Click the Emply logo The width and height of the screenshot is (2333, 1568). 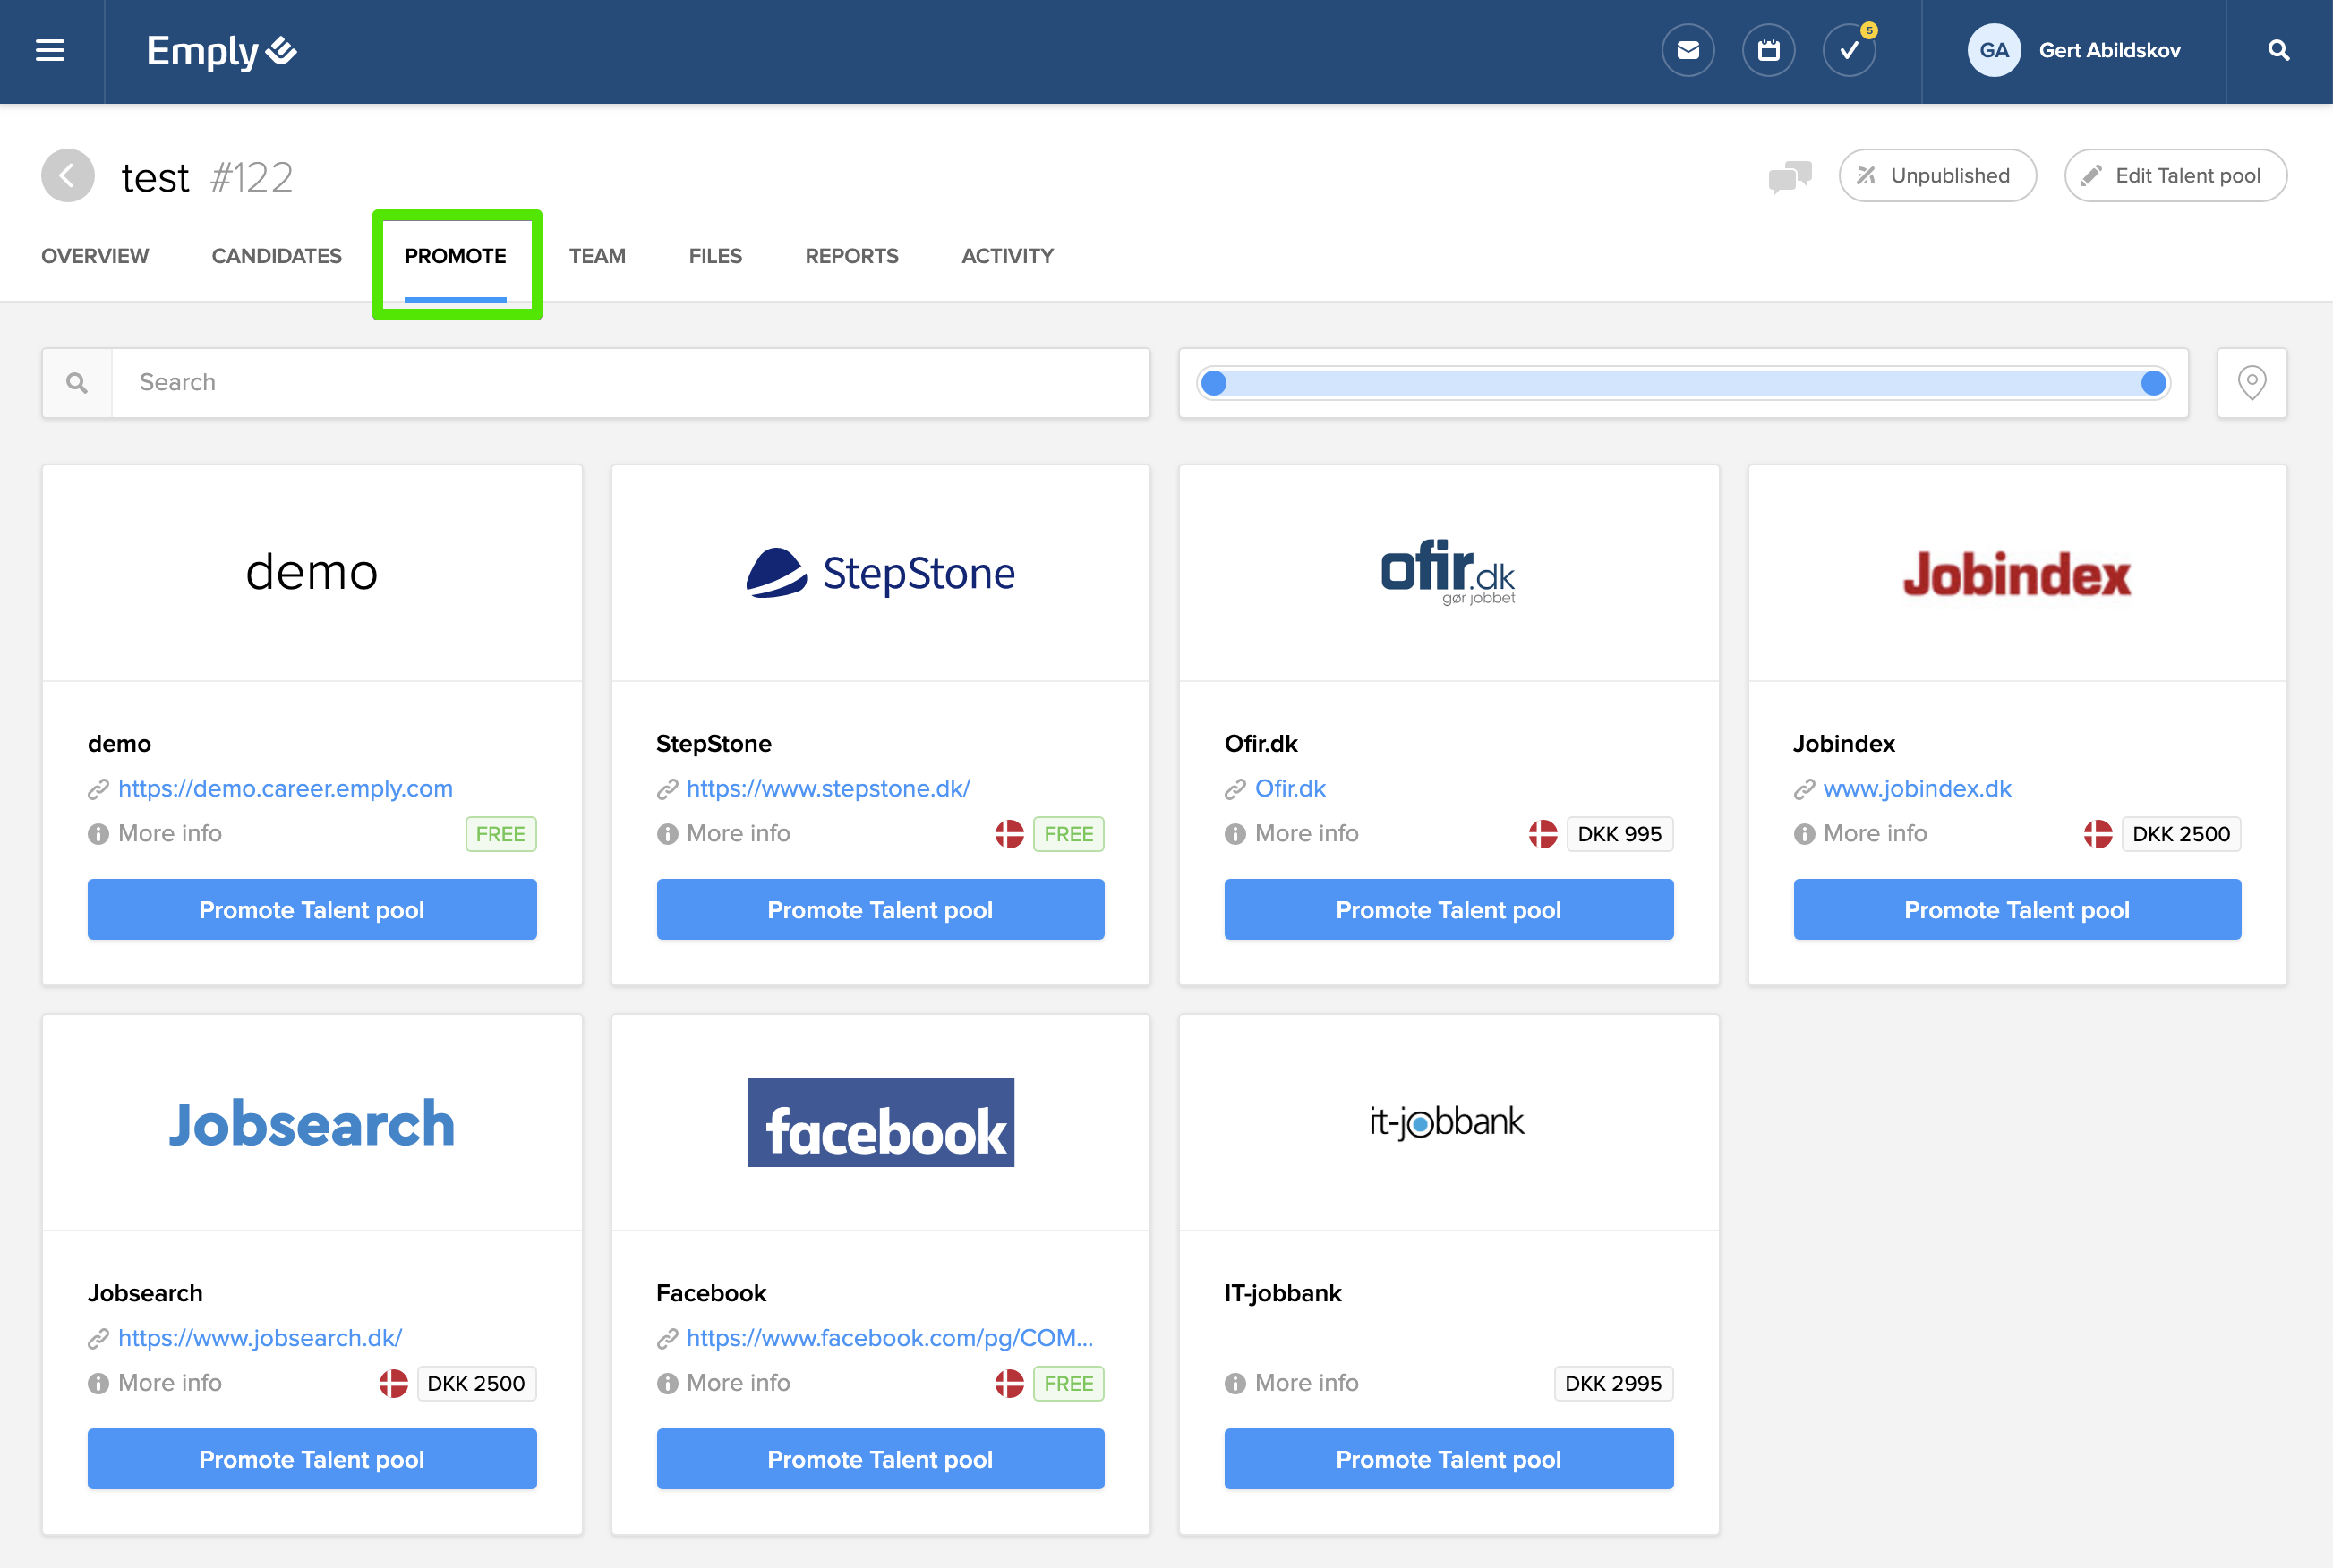pos(221,51)
